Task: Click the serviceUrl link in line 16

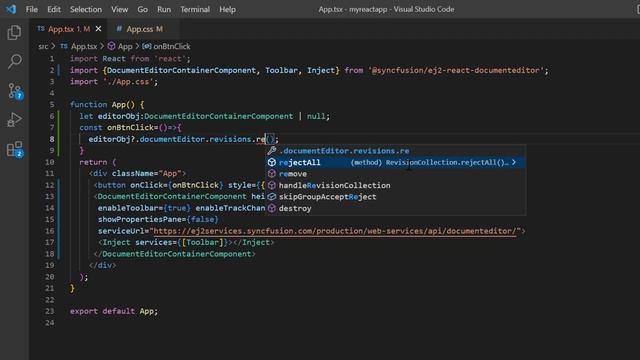Action: click(x=335, y=231)
